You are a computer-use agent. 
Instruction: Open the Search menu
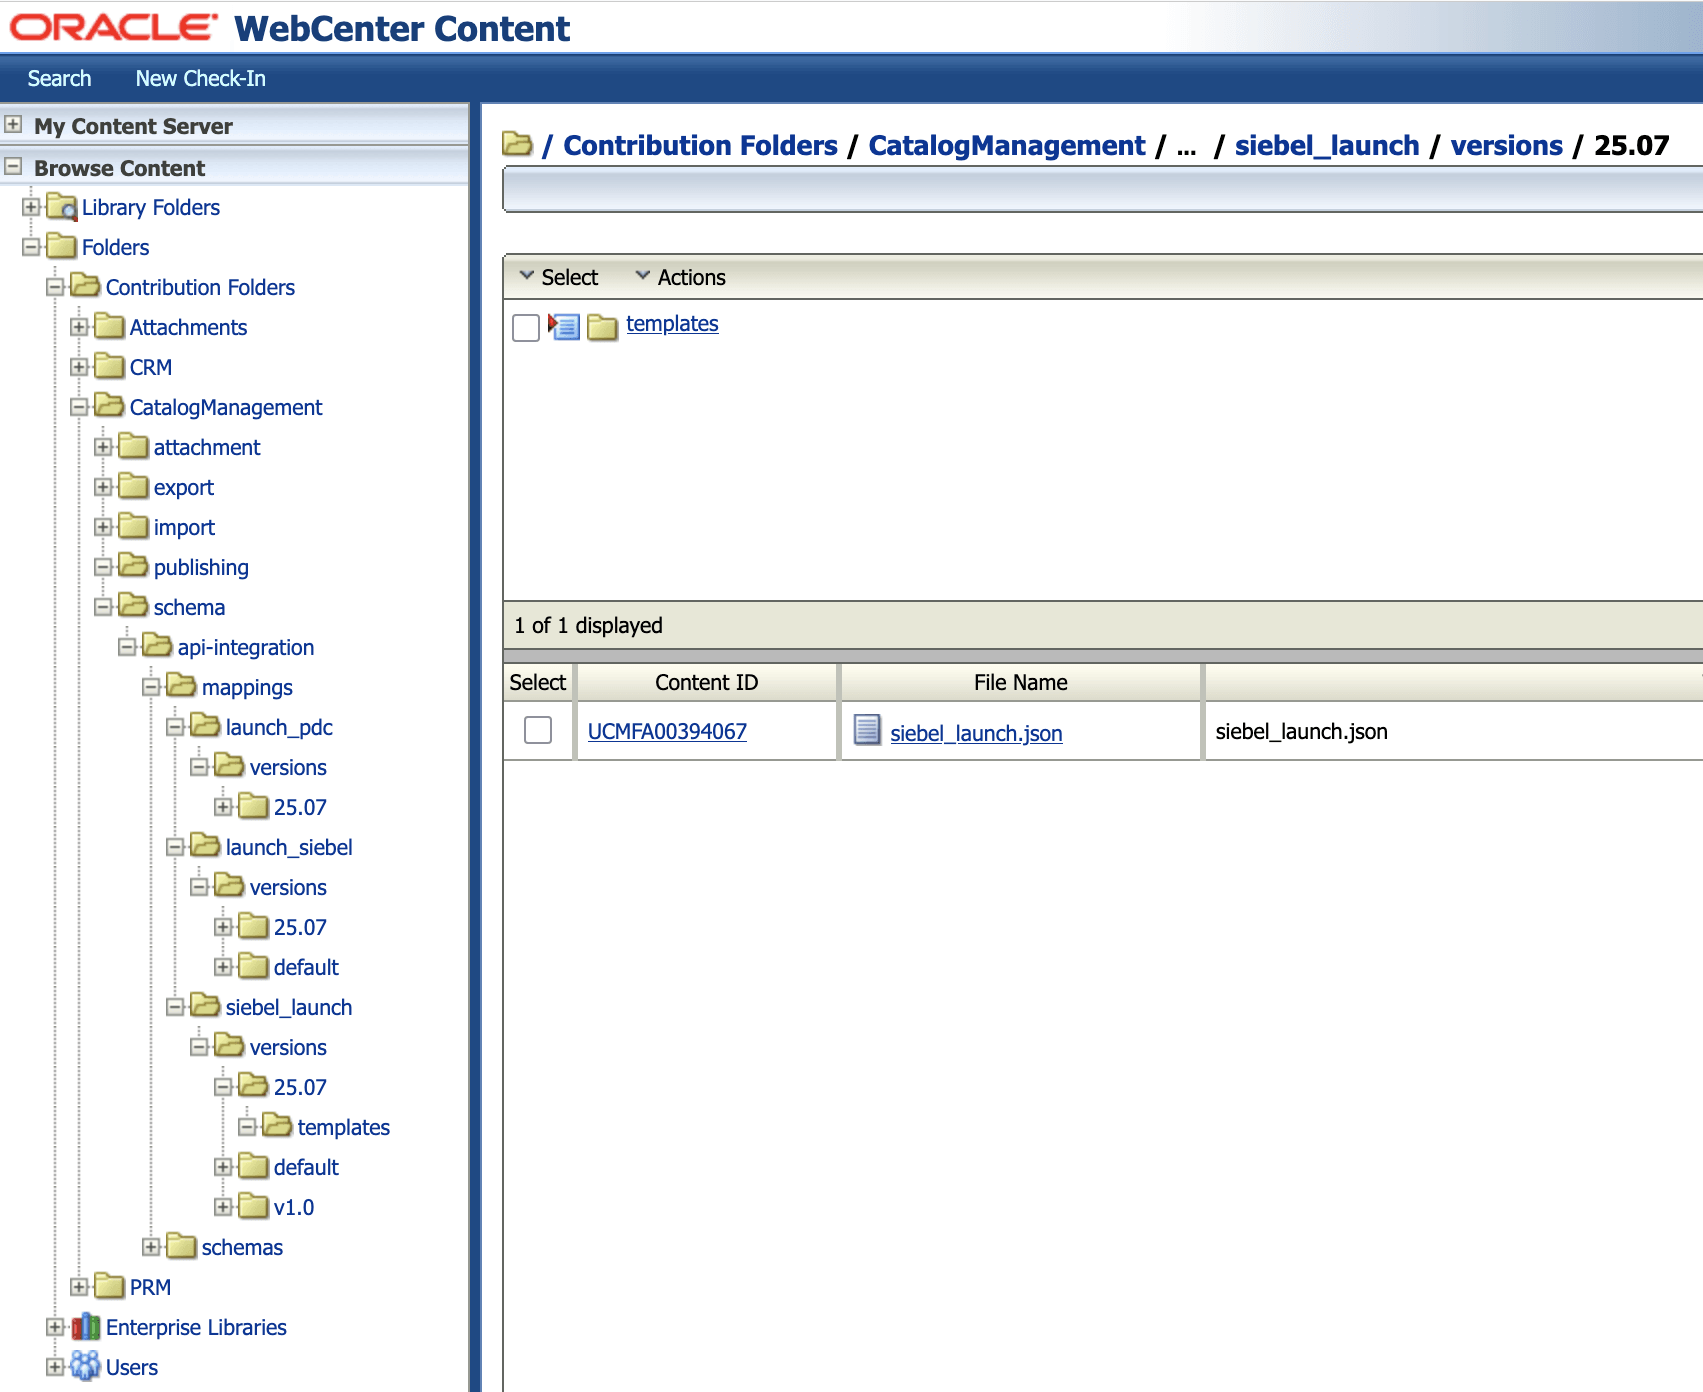click(59, 78)
